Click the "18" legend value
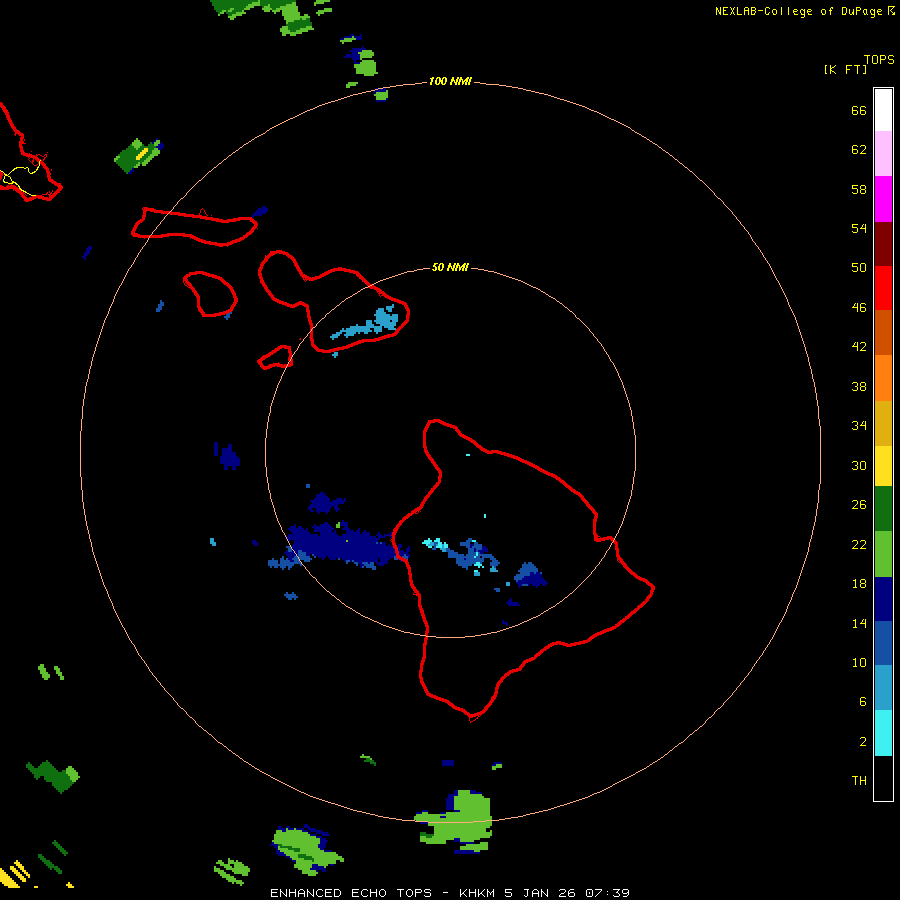 [x=859, y=584]
